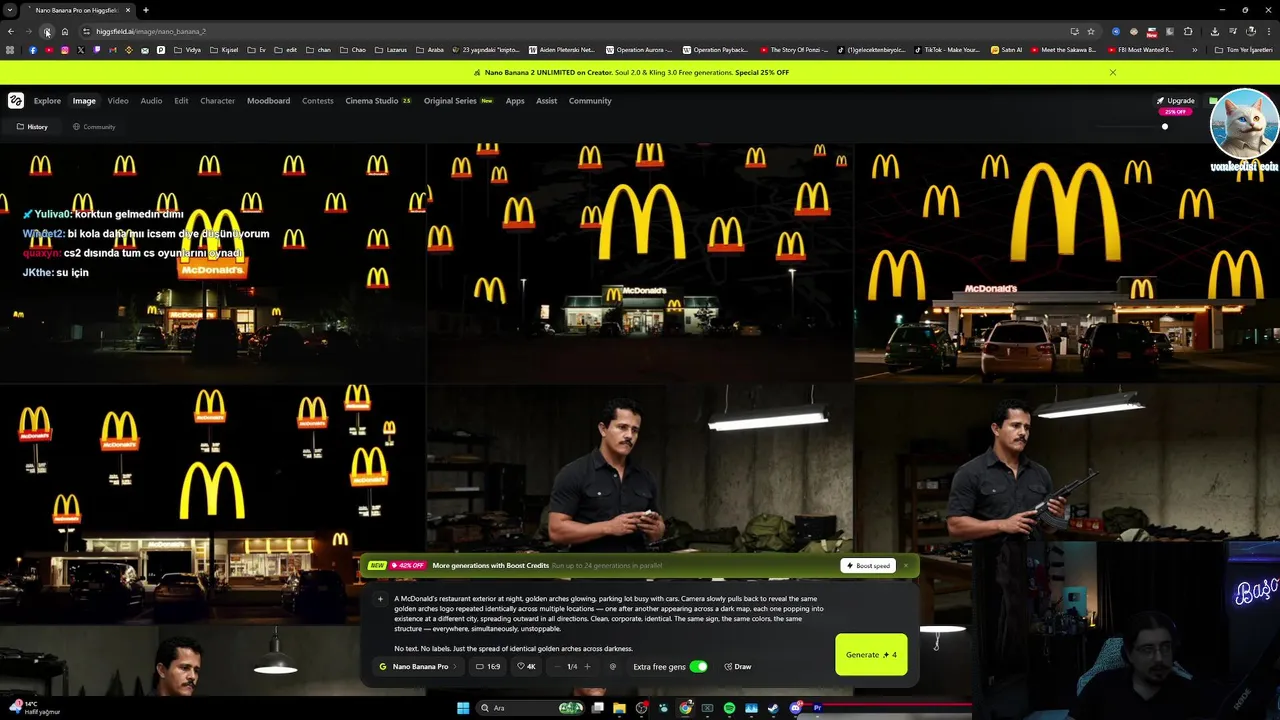1280x720 pixels.
Task: Open a new browser tab
Action: click(145, 10)
